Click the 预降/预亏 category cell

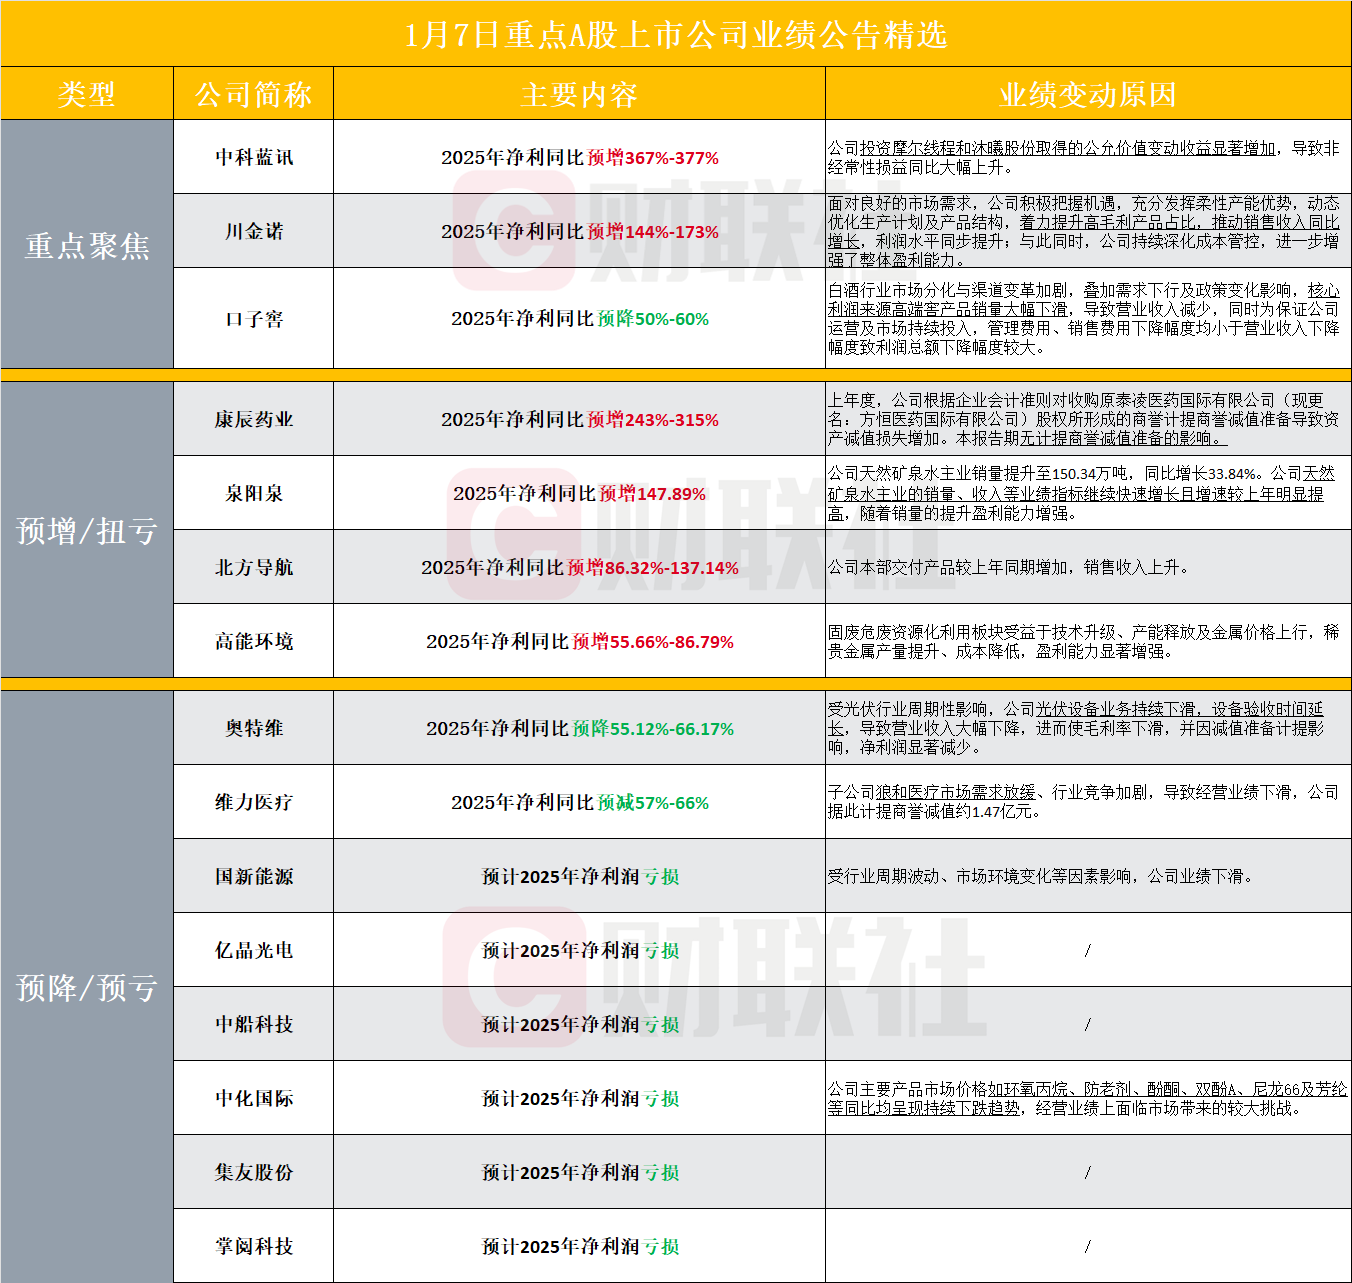87,987
